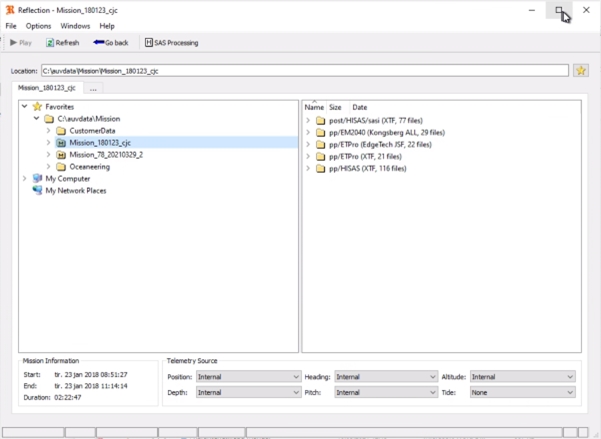
Task: Select 'pp/HISAS (XTF, 116 files)' row
Action: click(x=368, y=169)
